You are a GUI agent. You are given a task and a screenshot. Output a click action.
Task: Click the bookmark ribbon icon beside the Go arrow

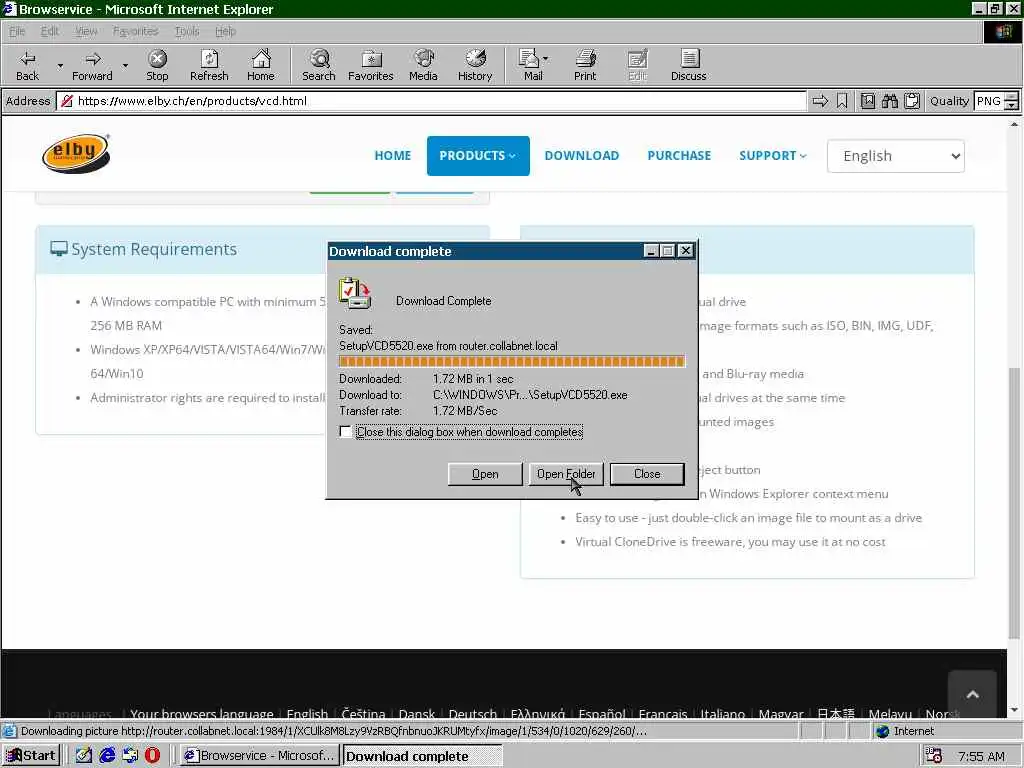tap(842, 101)
